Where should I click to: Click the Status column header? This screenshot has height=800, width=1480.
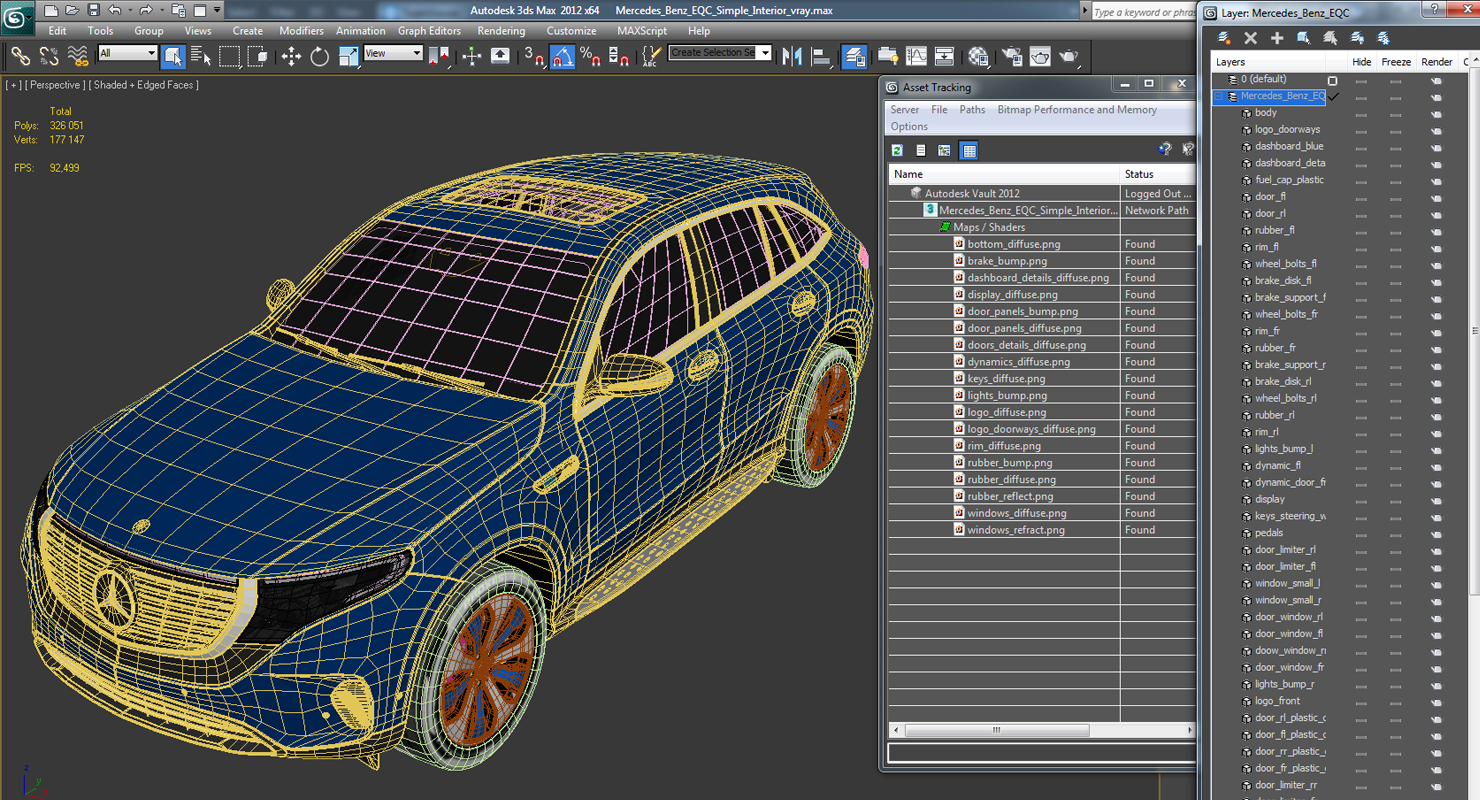click(x=1157, y=174)
